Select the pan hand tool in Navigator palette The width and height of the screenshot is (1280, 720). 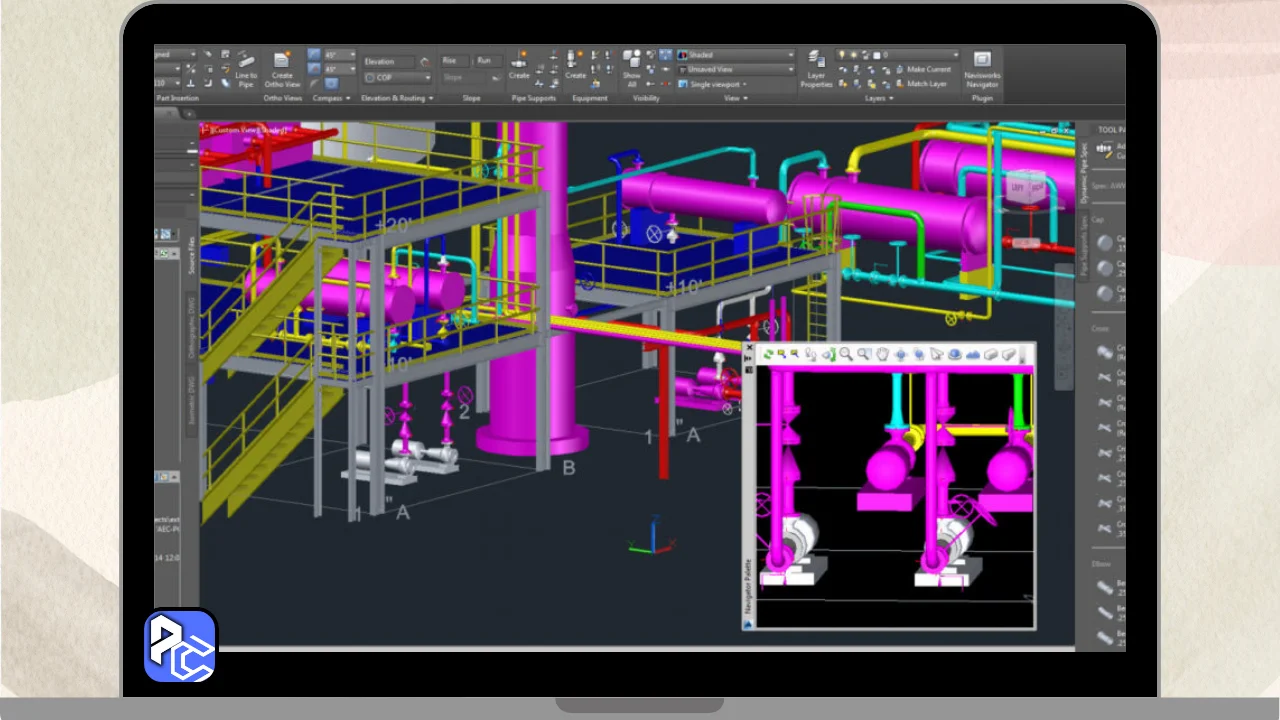pyautogui.click(x=882, y=354)
